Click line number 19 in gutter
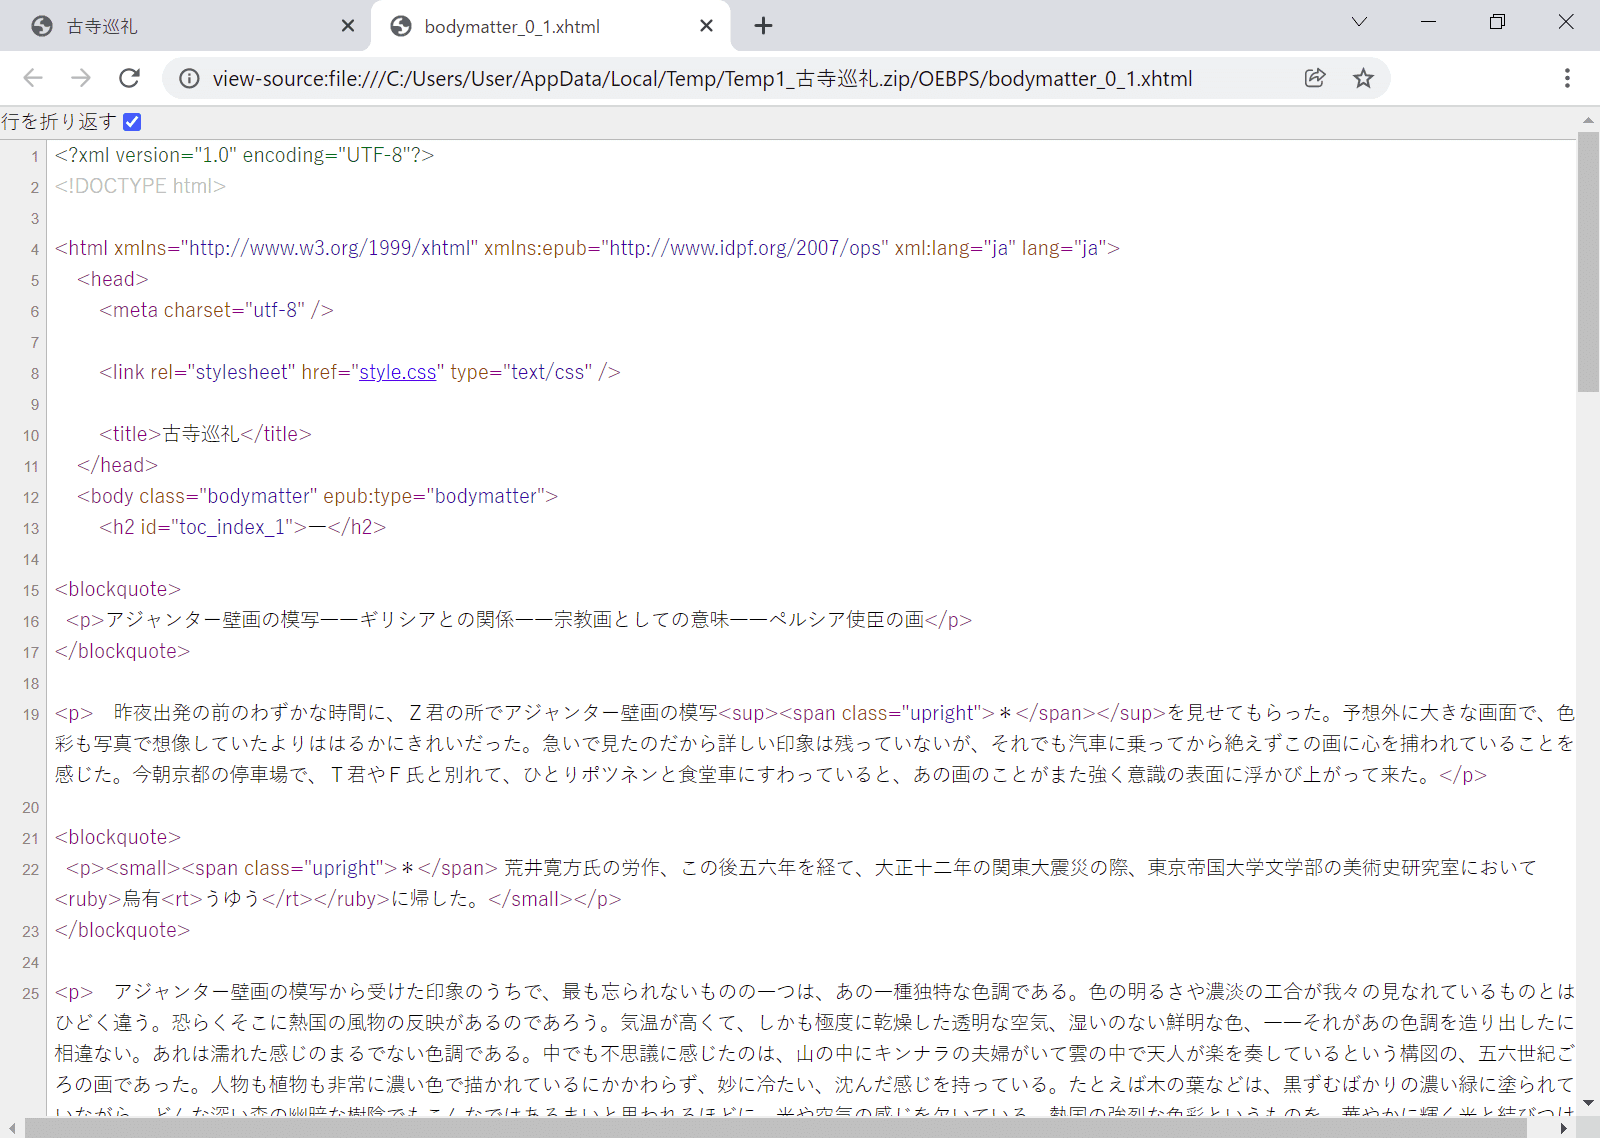1600x1138 pixels. pyautogui.click(x=31, y=714)
